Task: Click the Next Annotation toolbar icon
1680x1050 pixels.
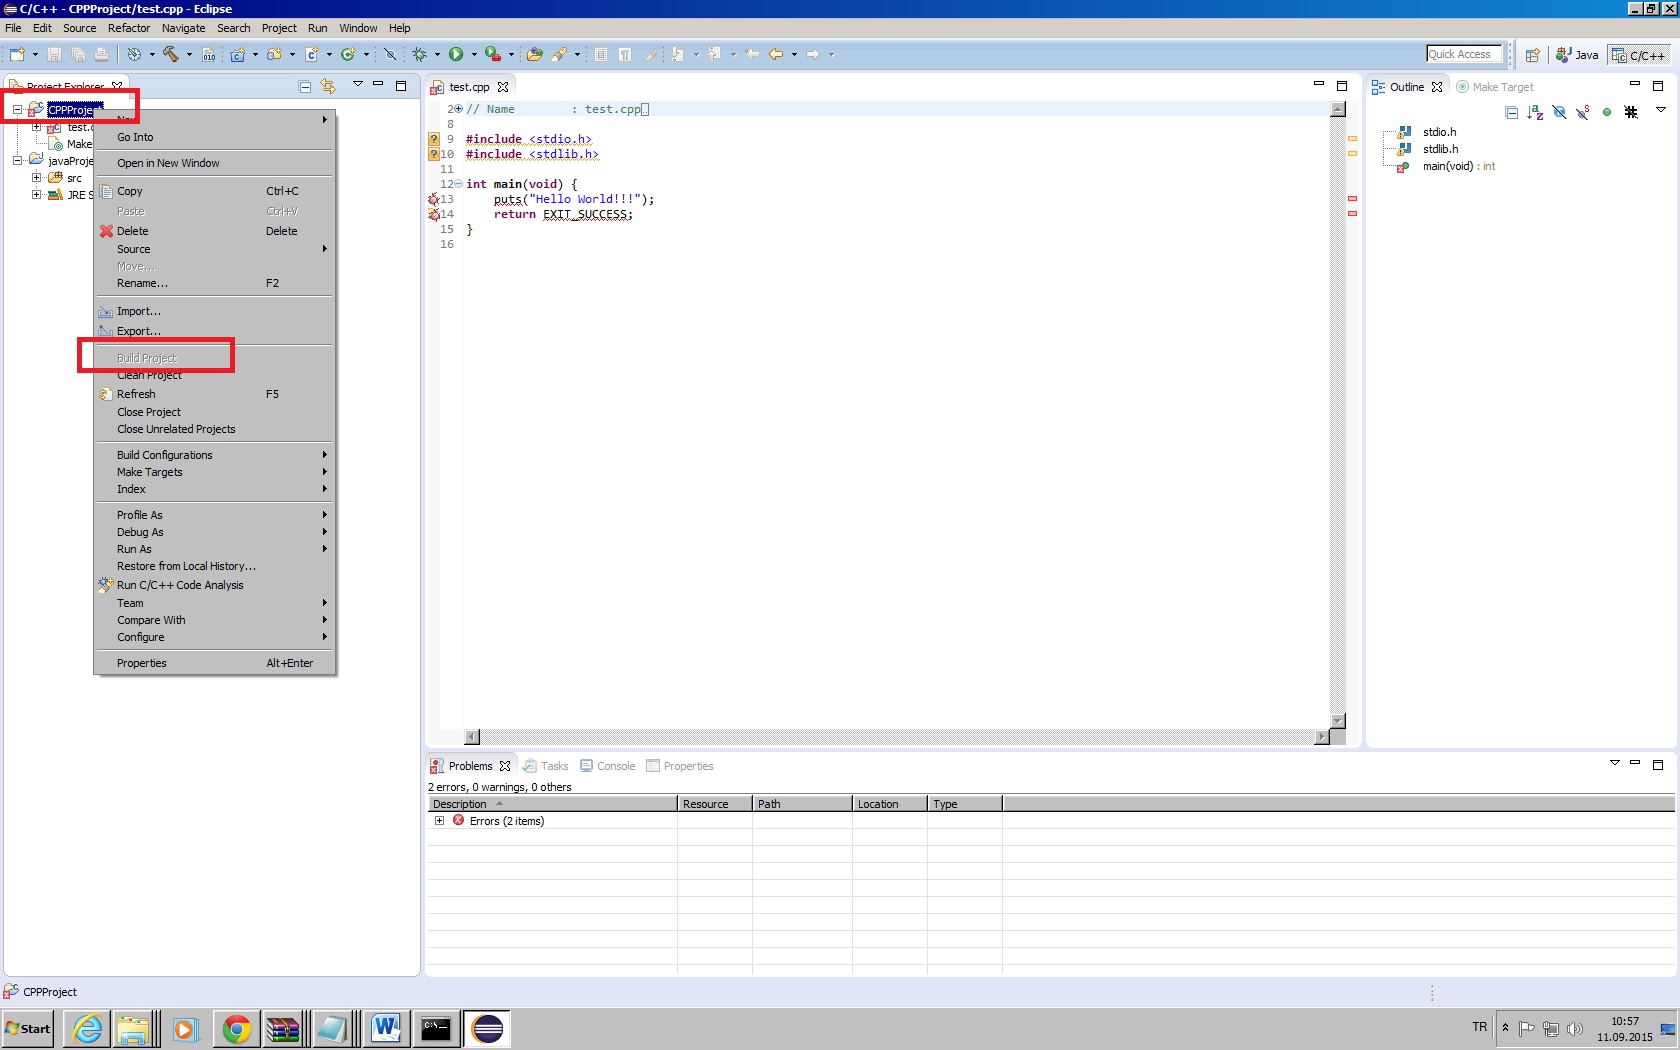Action: [x=678, y=54]
